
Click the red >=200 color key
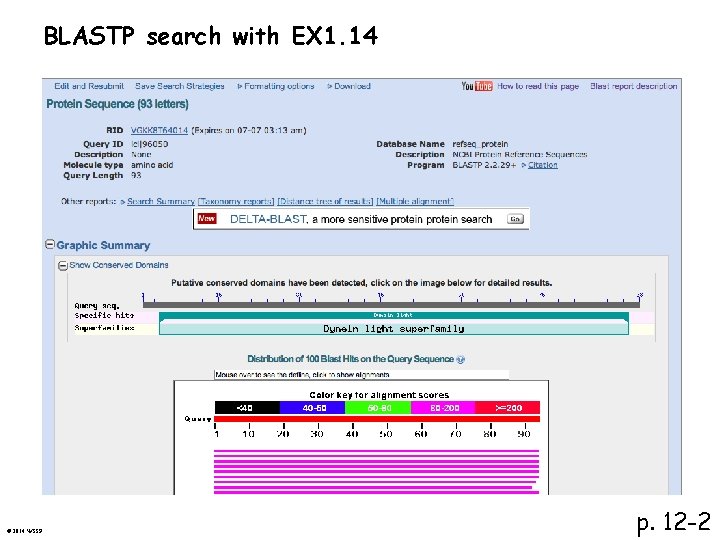[x=507, y=408]
